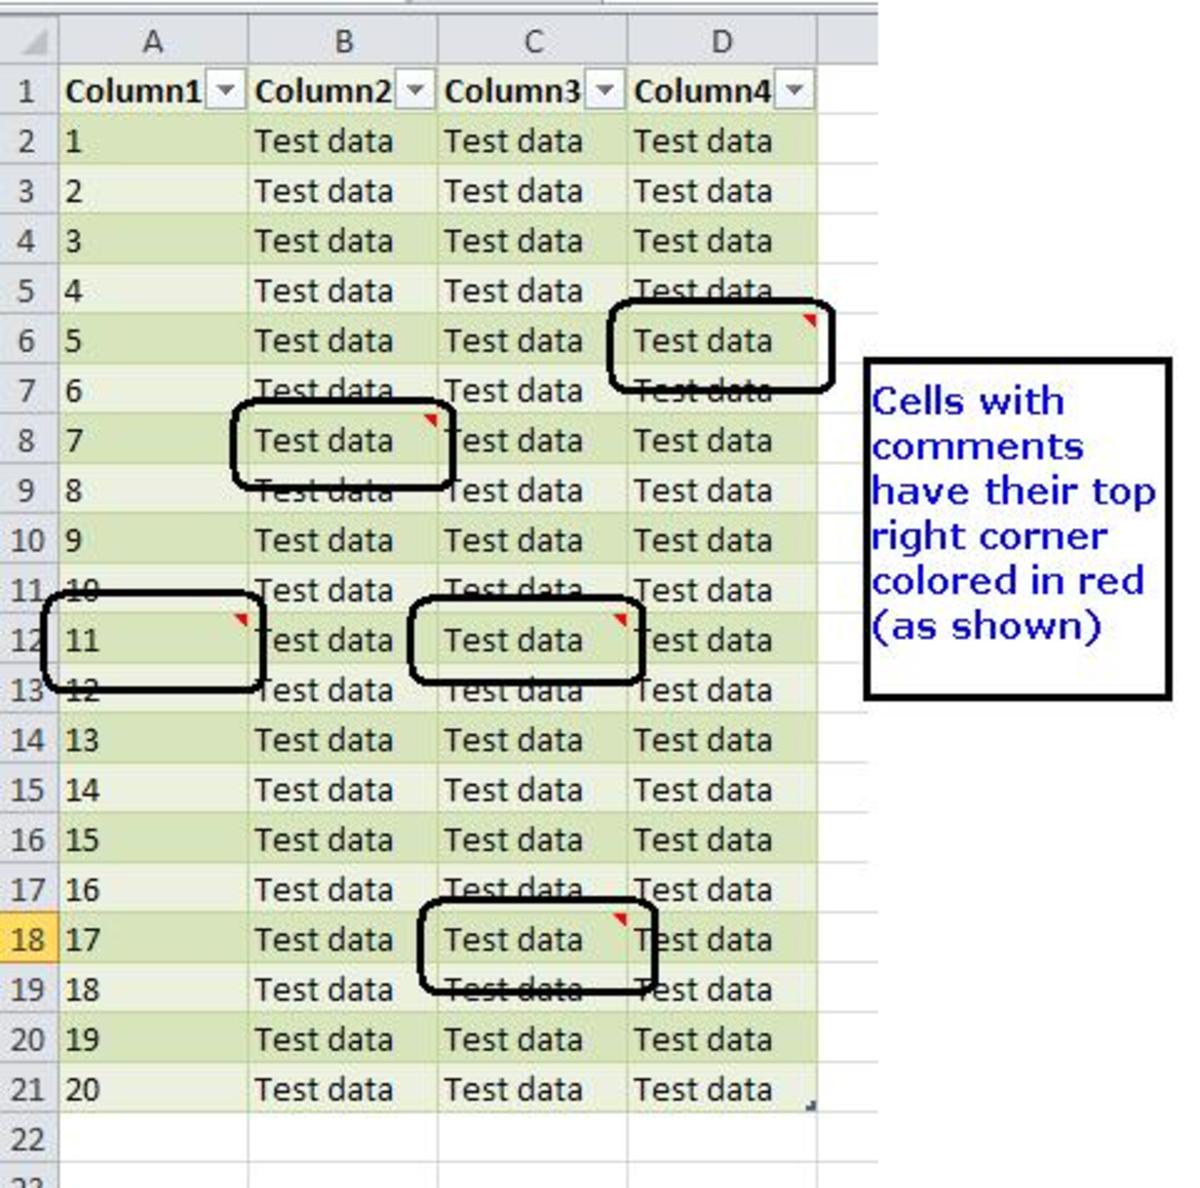Click the blue comments annotation text box

(x=1016, y=528)
